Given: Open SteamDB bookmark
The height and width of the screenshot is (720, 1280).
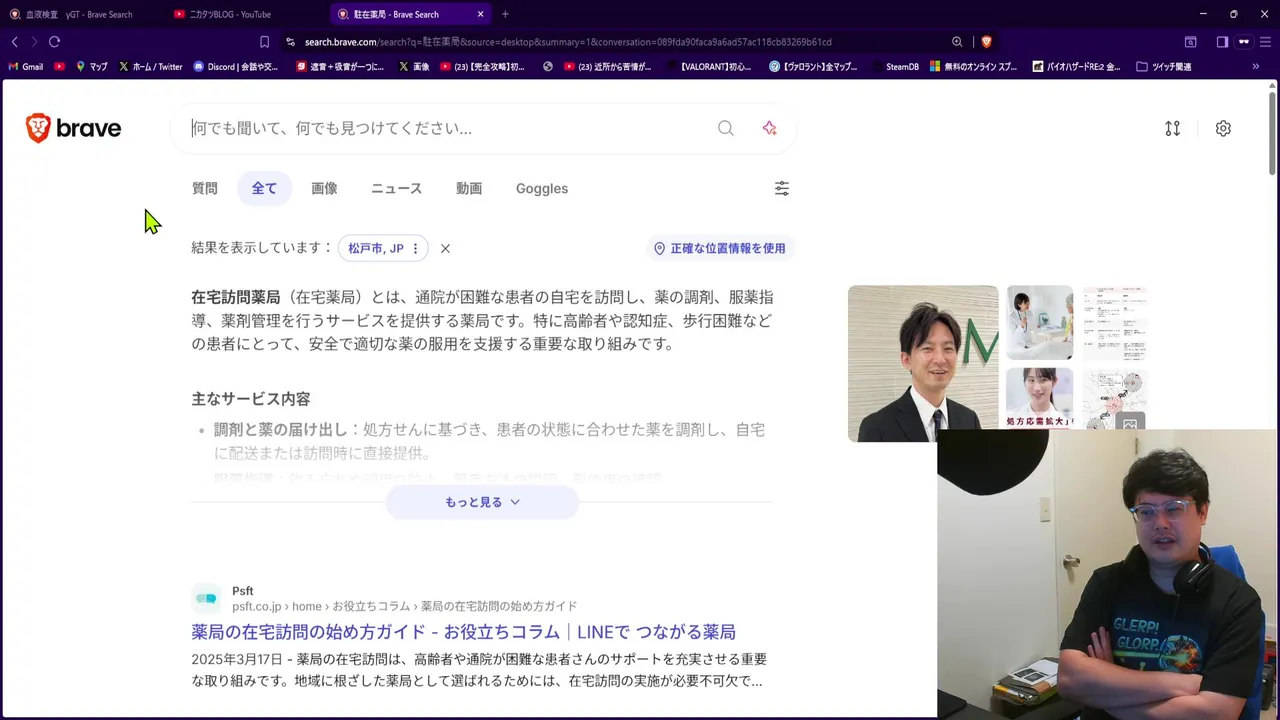Looking at the screenshot, I should coord(896,67).
